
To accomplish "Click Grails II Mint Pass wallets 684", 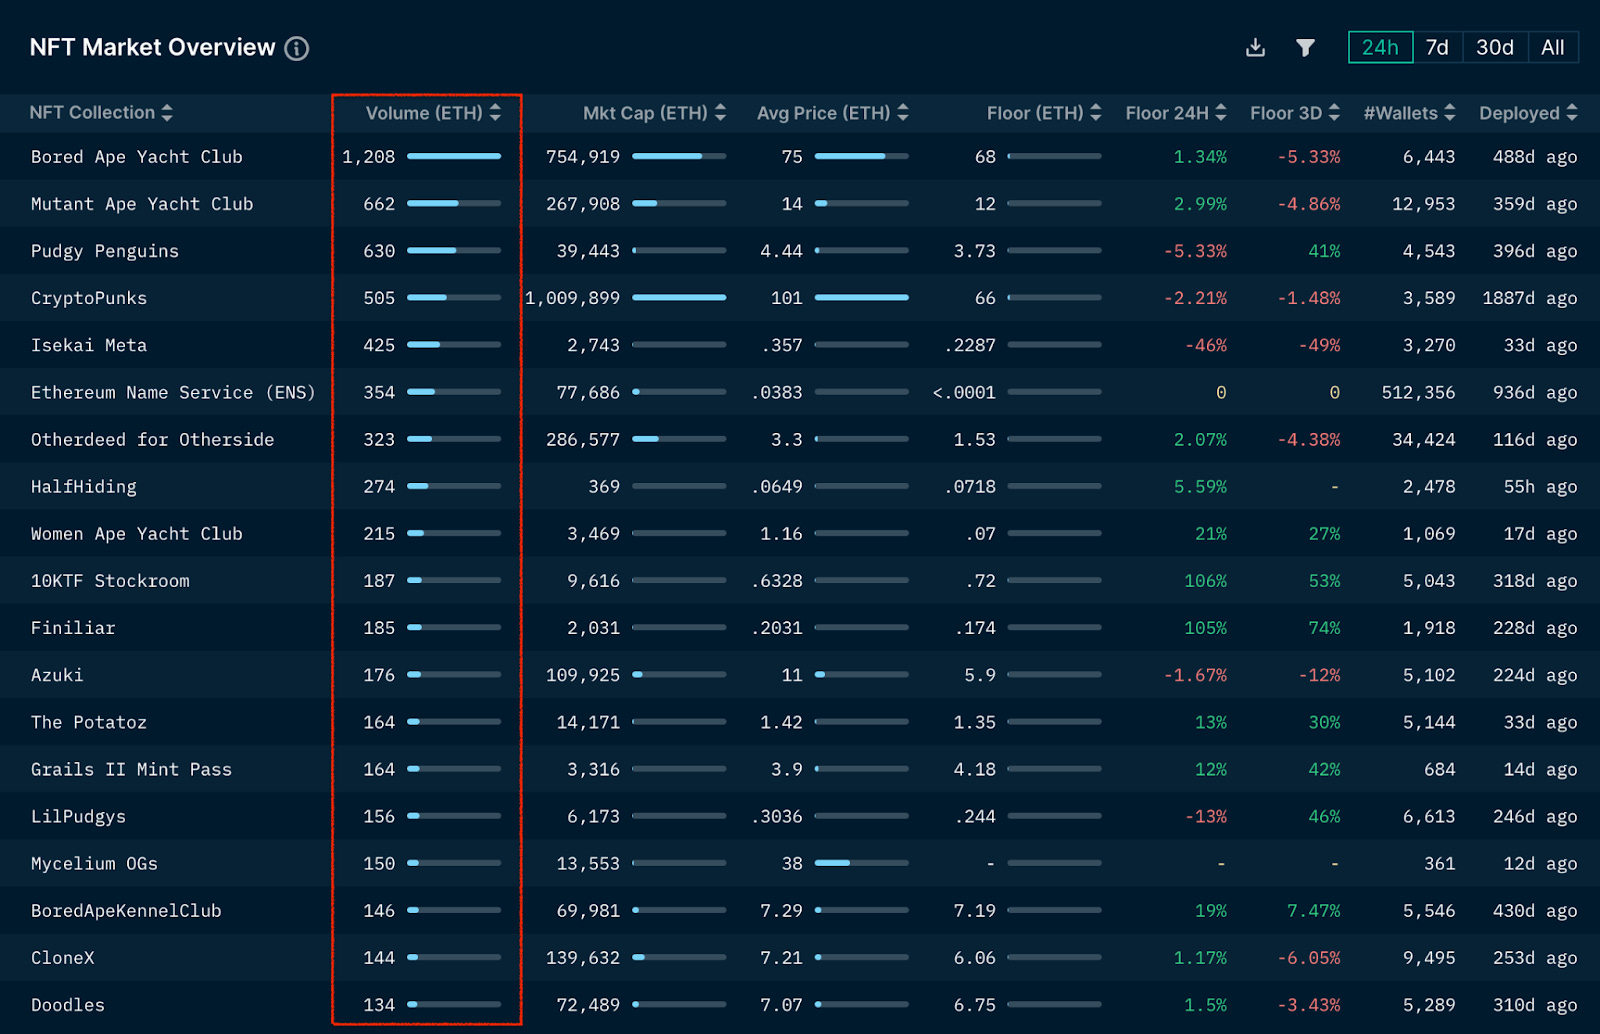I will coord(1440,769).
